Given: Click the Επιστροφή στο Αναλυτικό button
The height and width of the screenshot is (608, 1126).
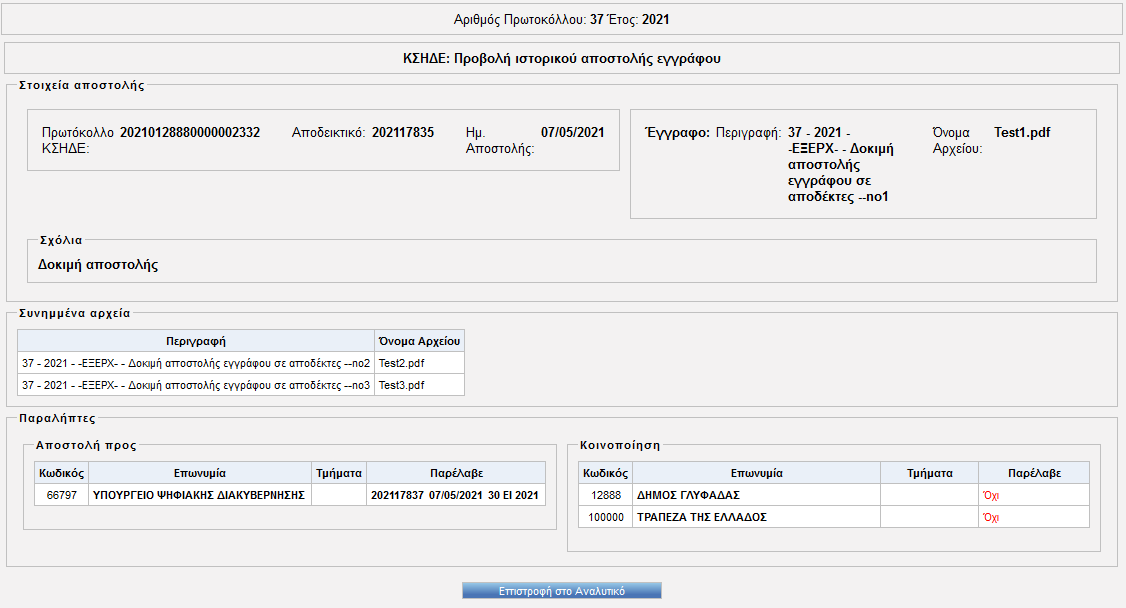Looking at the screenshot, I should tap(562, 591).
